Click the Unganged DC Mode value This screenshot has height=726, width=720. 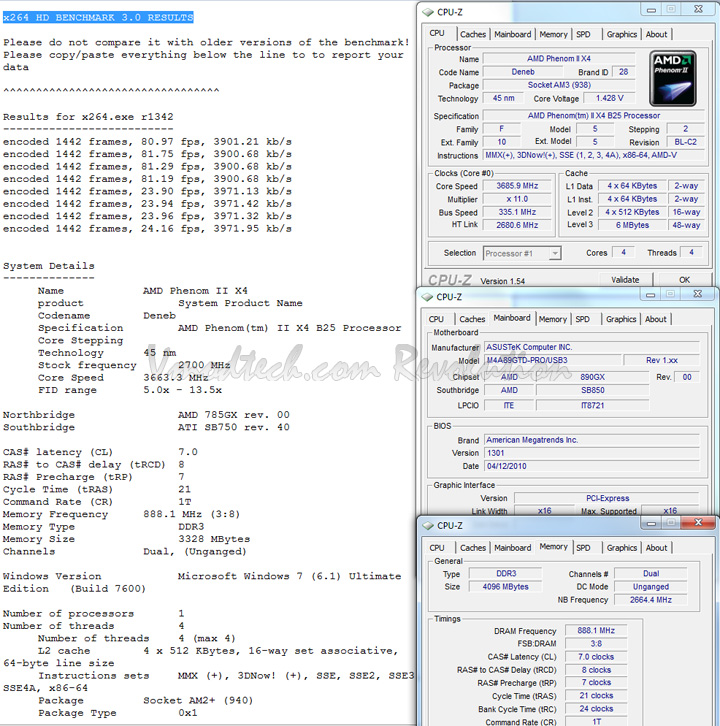click(651, 587)
